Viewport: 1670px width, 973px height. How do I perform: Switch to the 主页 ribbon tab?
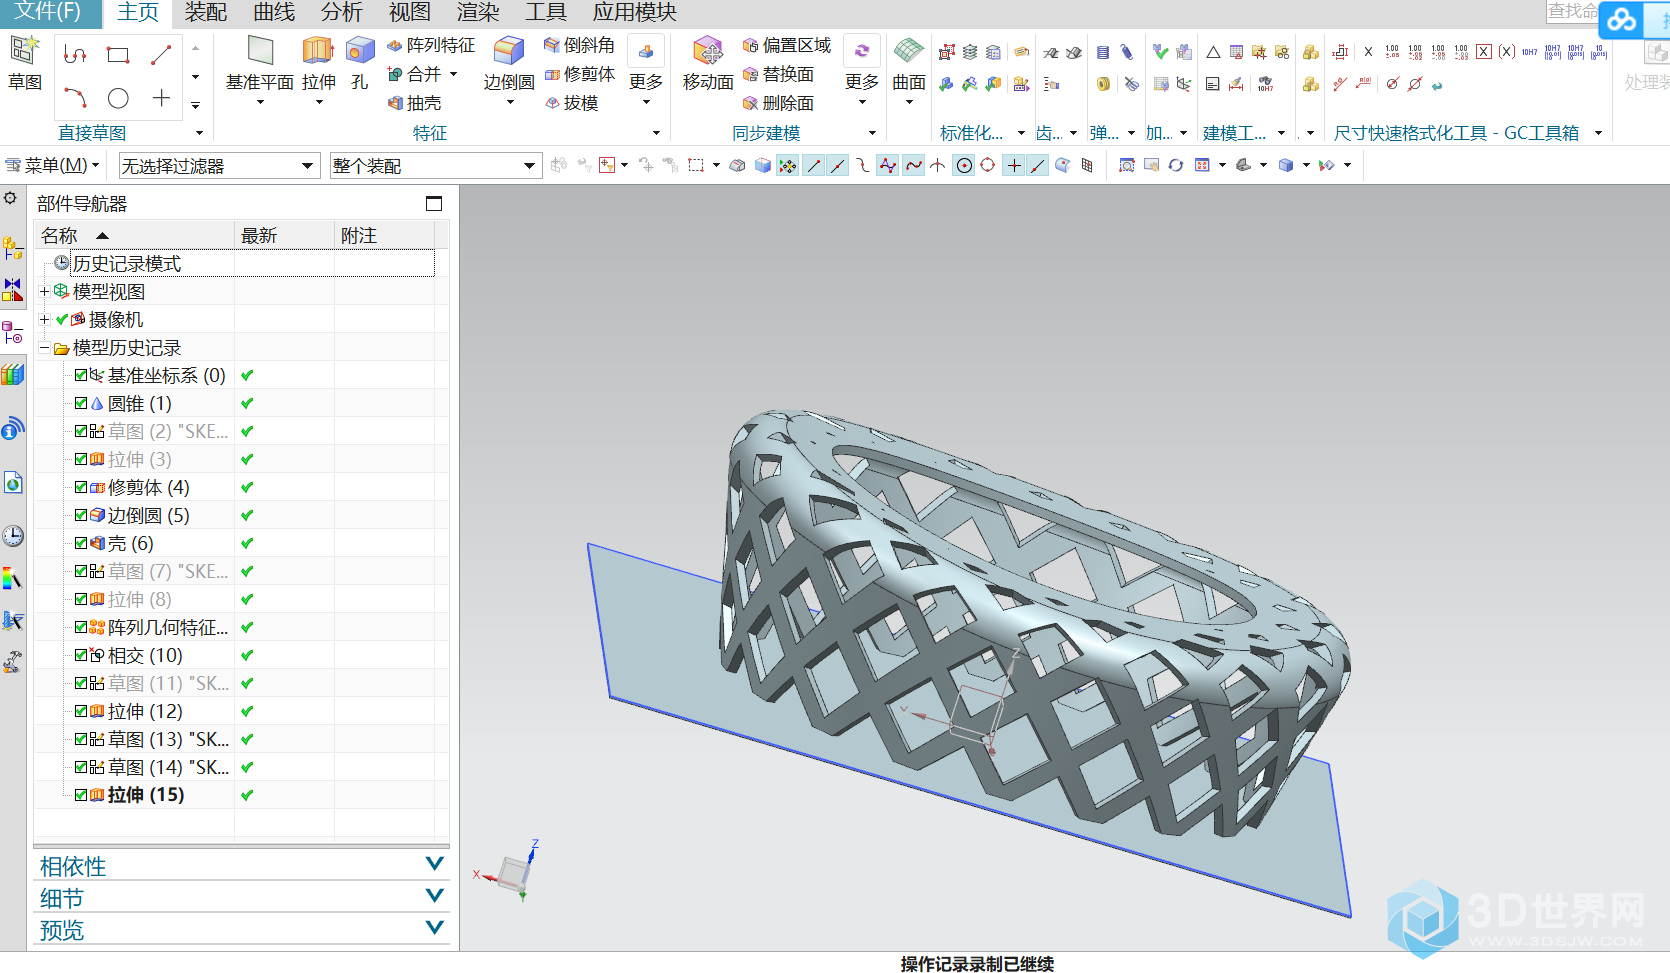pyautogui.click(x=138, y=12)
